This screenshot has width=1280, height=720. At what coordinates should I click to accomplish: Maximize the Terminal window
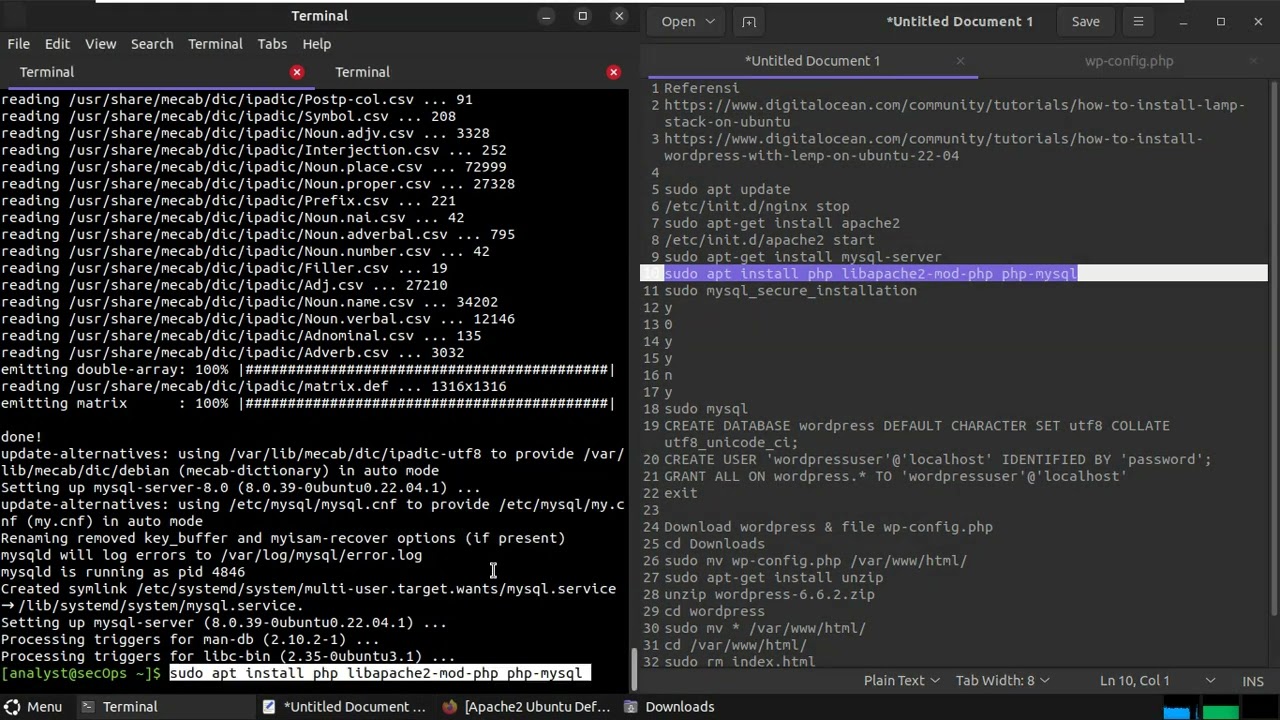pos(583,16)
